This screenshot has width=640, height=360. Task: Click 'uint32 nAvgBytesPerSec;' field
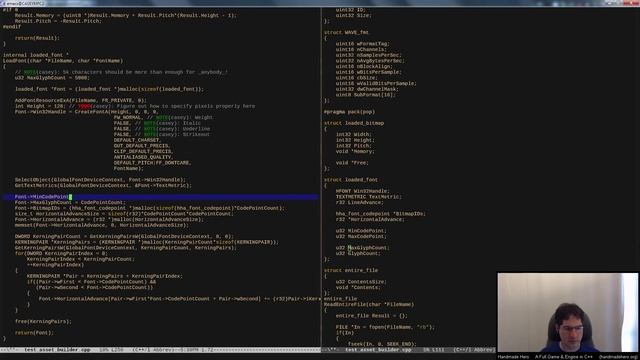(370, 61)
